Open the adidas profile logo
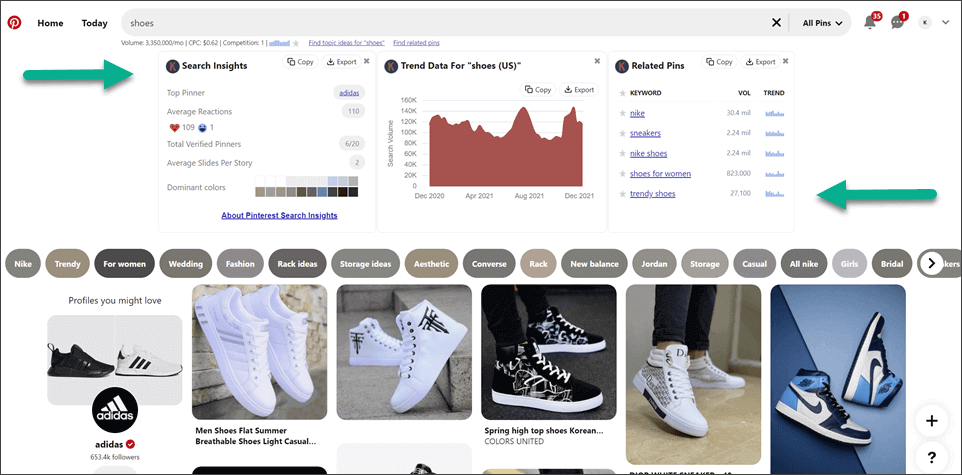This screenshot has width=962, height=475. 115,412
